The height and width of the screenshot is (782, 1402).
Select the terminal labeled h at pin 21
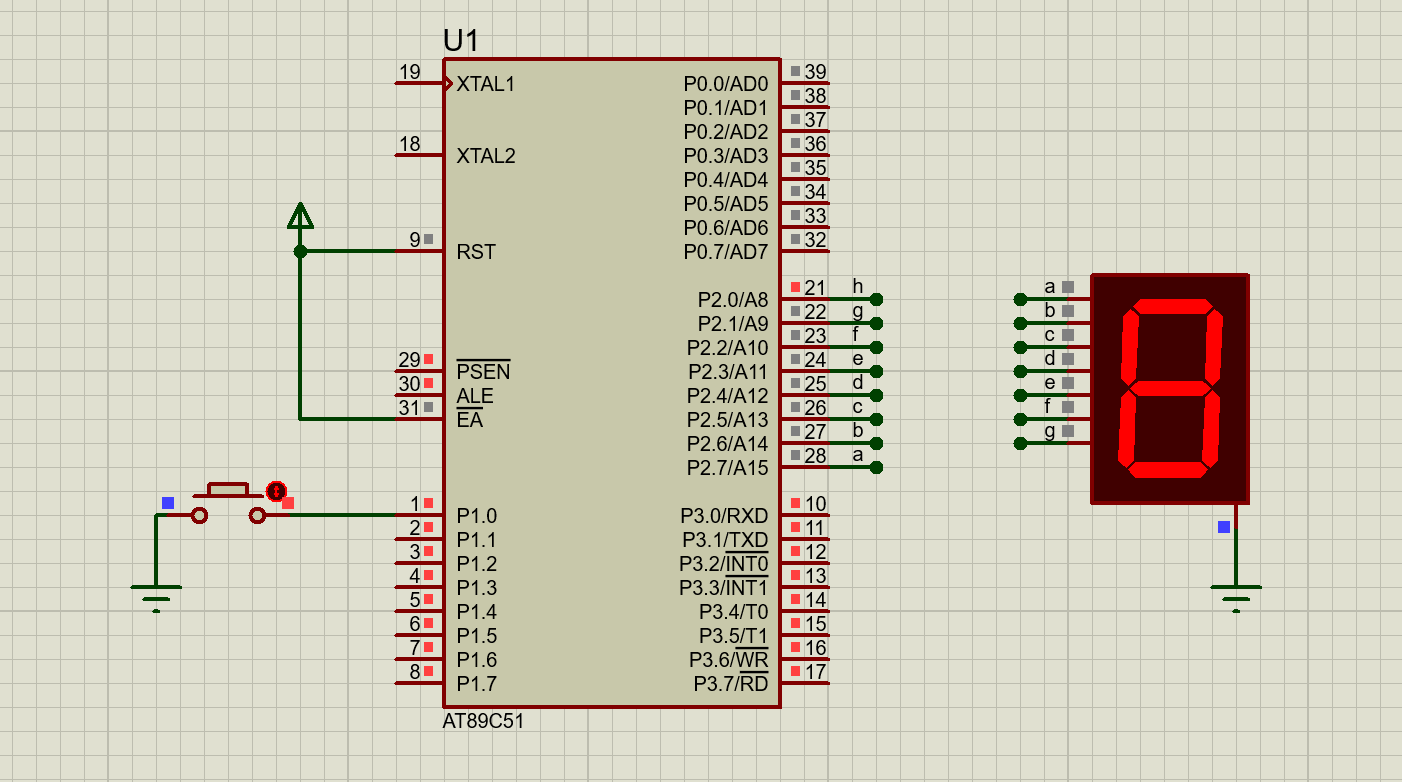click(876, 299)
